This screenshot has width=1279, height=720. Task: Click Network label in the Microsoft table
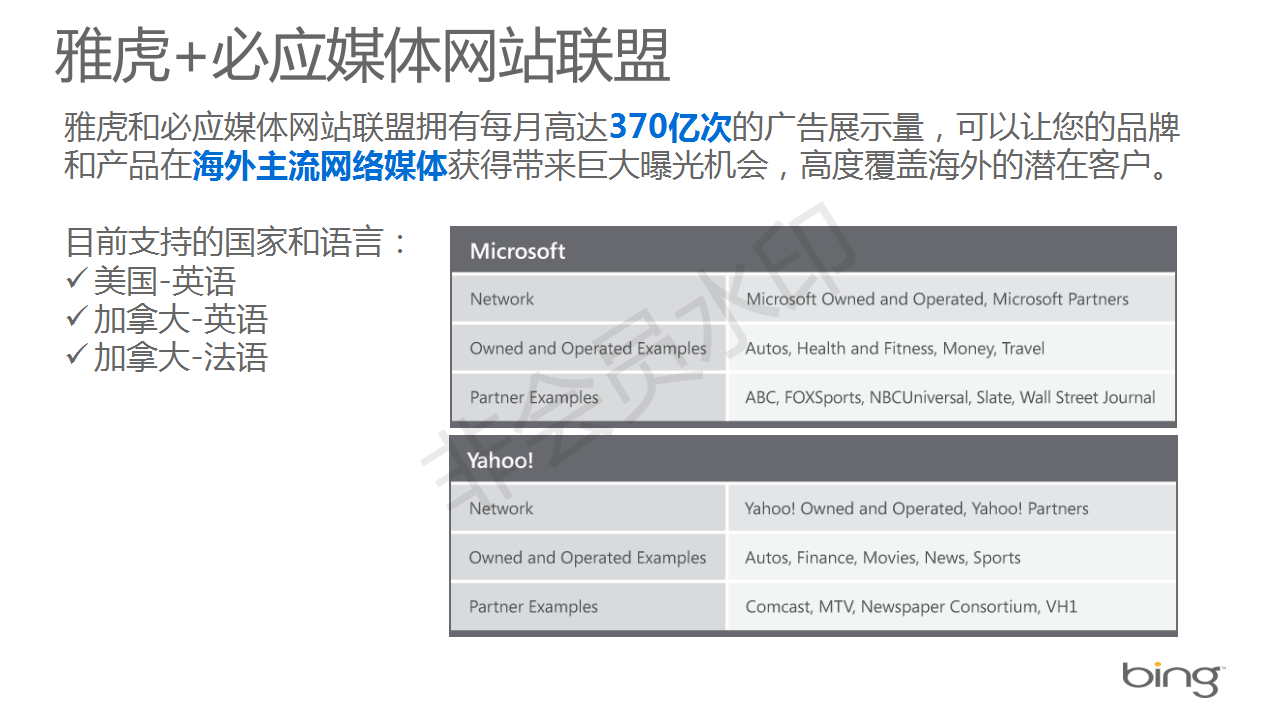pyautogui.click(x=502, y=299)
